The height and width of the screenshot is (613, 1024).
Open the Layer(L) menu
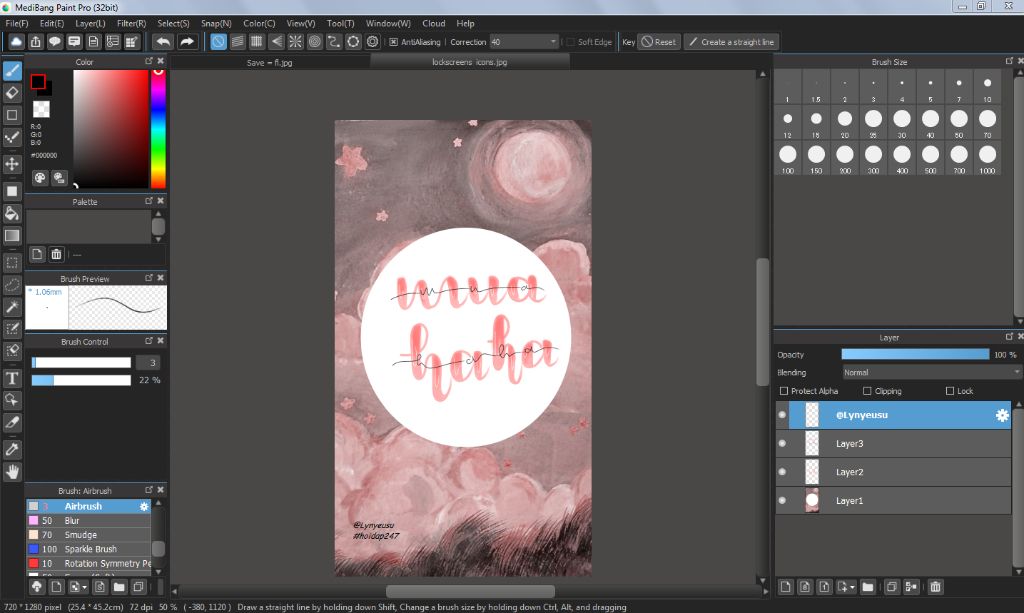[x=90, y=23]
